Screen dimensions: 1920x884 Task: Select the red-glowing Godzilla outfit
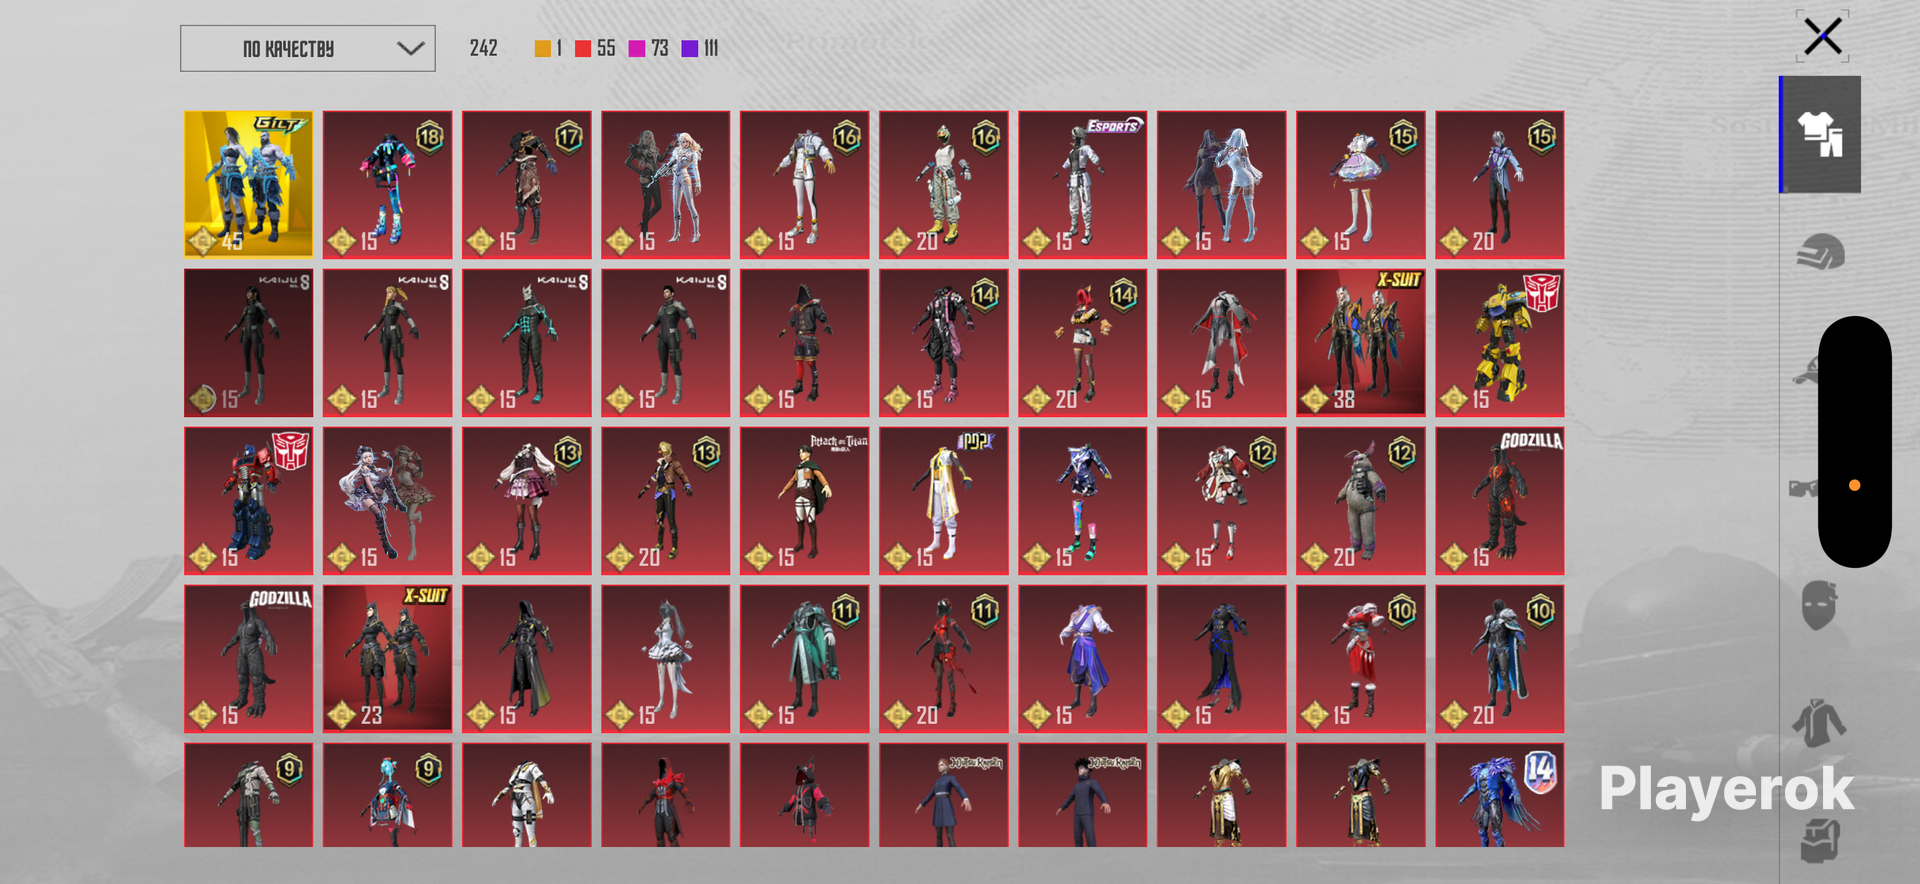(1500, 501)
